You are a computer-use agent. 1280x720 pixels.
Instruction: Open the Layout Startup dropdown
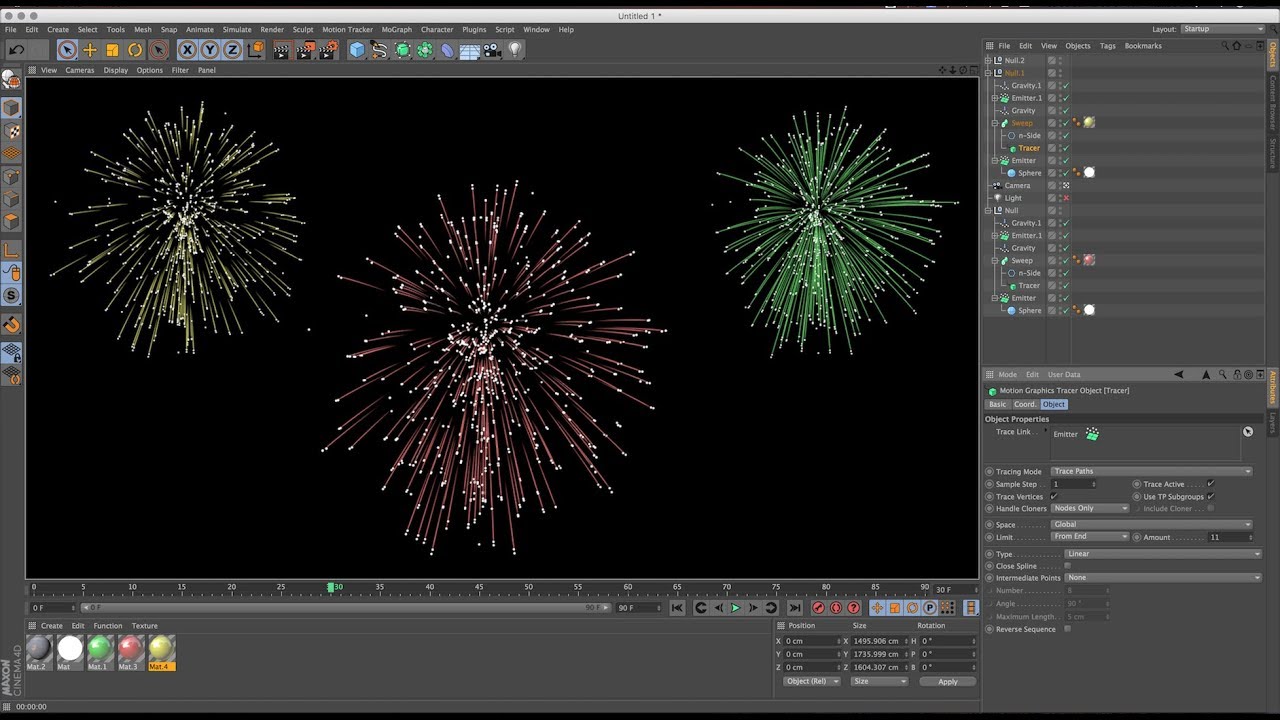coord(1223,29)
